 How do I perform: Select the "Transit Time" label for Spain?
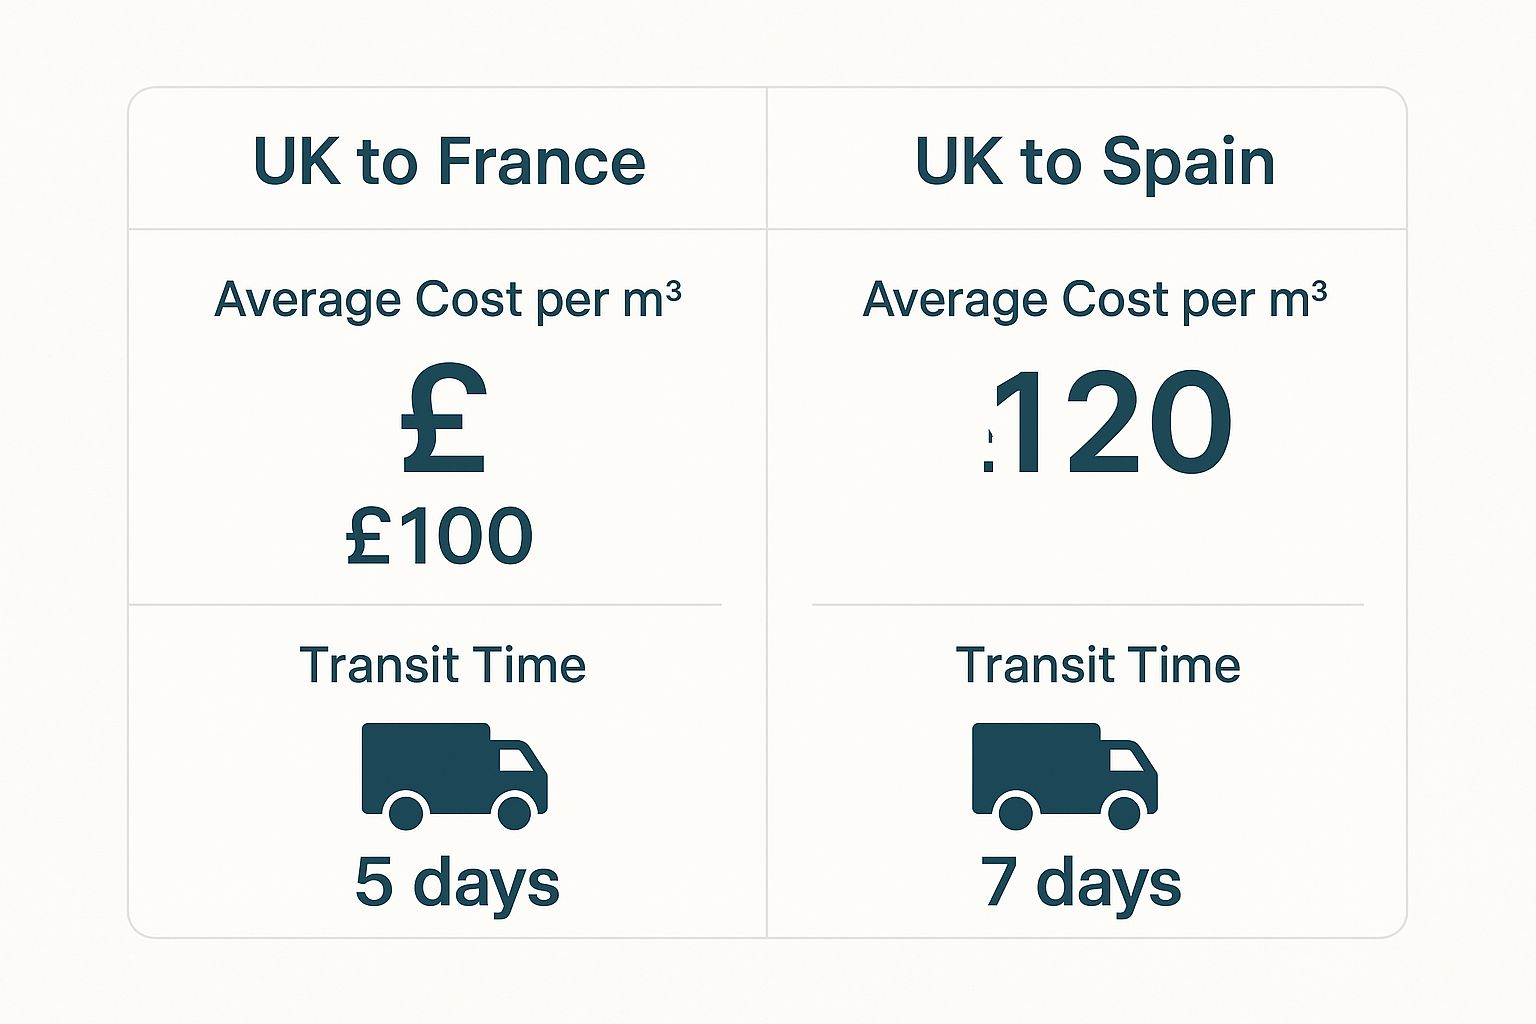click(1098, 666)
